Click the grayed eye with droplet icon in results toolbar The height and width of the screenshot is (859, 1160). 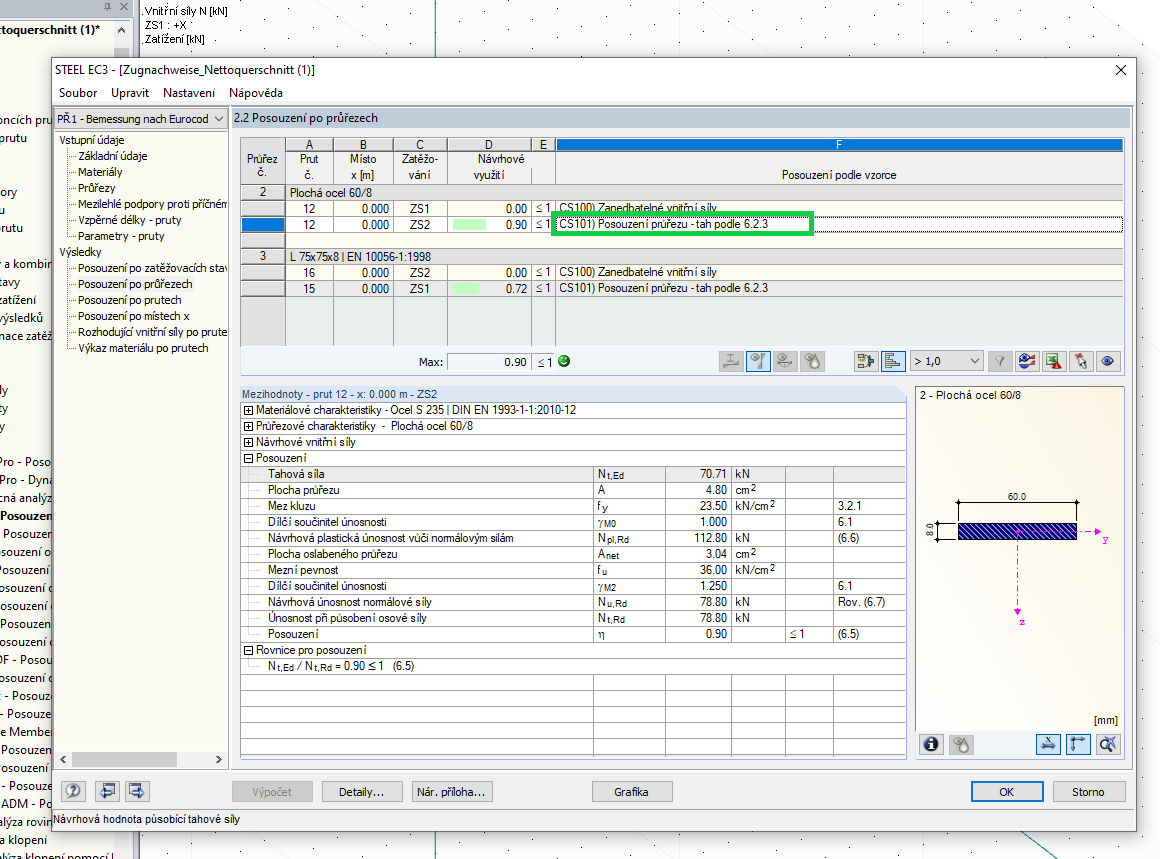click(x=812, y=362)
